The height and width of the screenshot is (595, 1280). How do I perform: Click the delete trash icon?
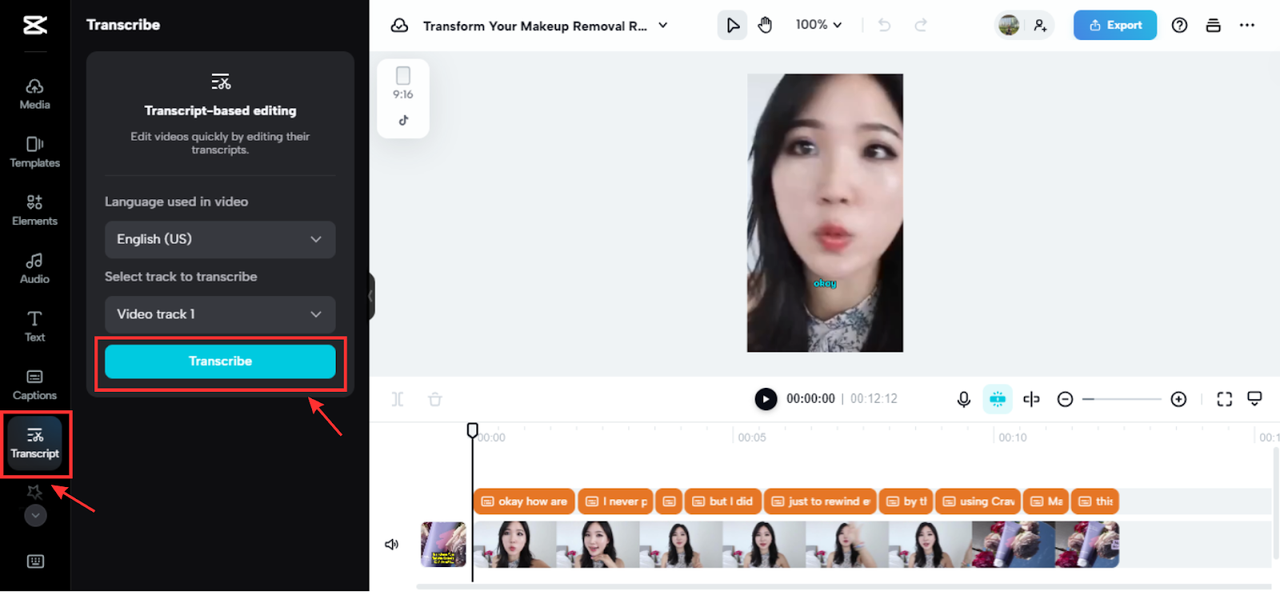pos(435,399)
